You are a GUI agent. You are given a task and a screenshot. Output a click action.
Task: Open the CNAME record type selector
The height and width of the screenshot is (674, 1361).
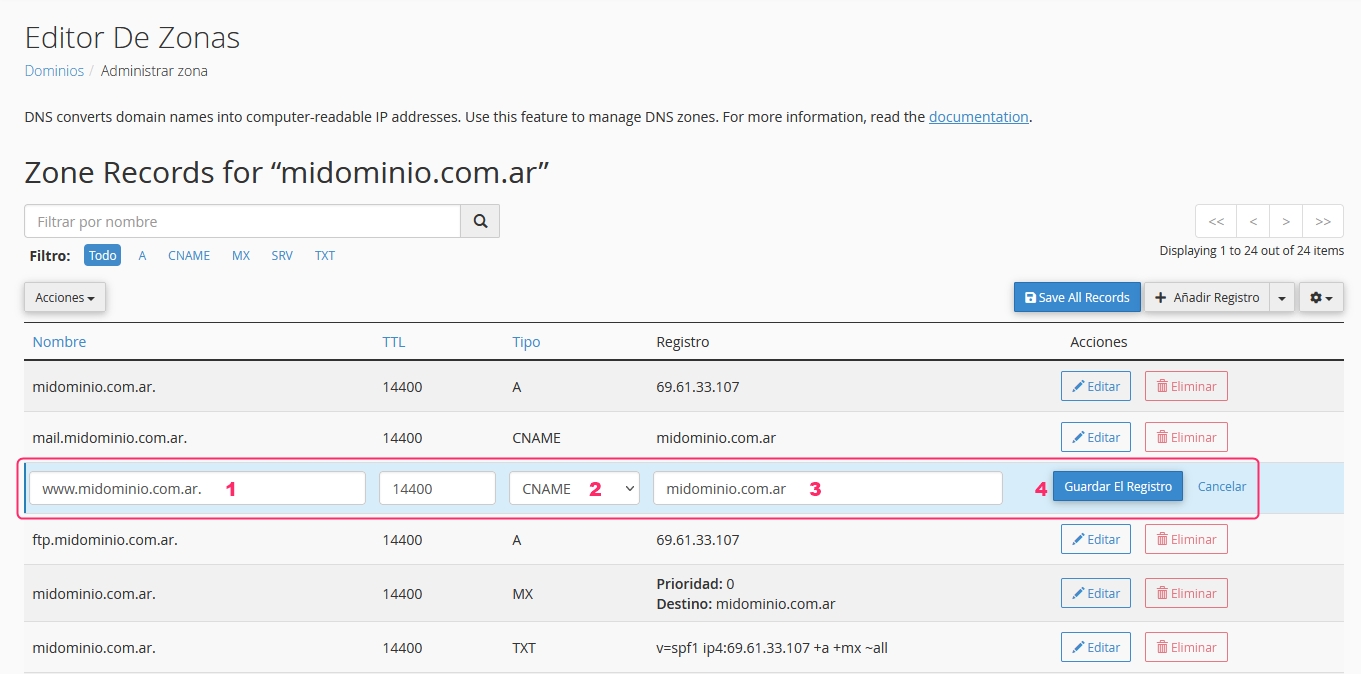pos(574,489)
